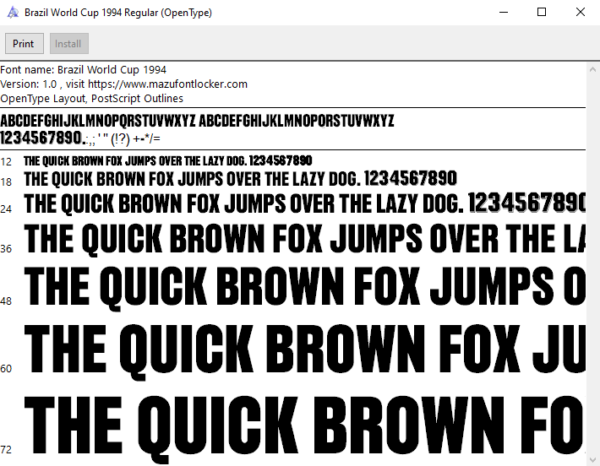Click the size 72 sample sentence

pos(305,429)
